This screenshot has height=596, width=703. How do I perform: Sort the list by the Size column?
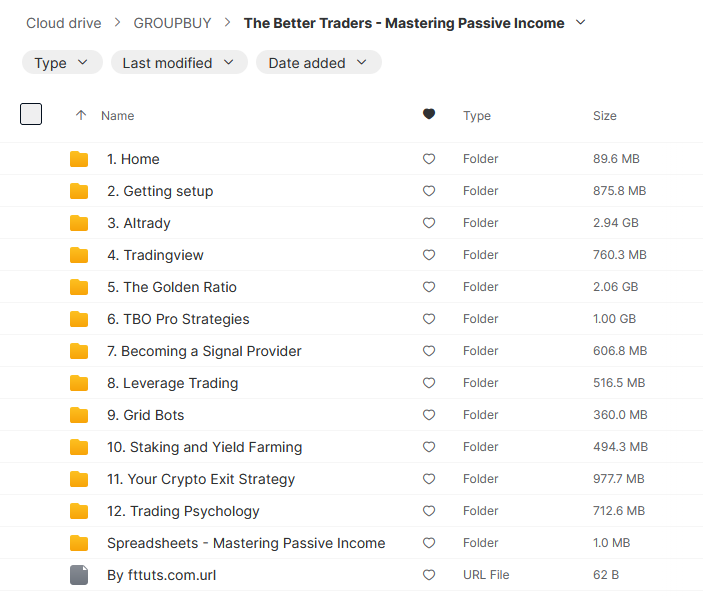point(604,116)
